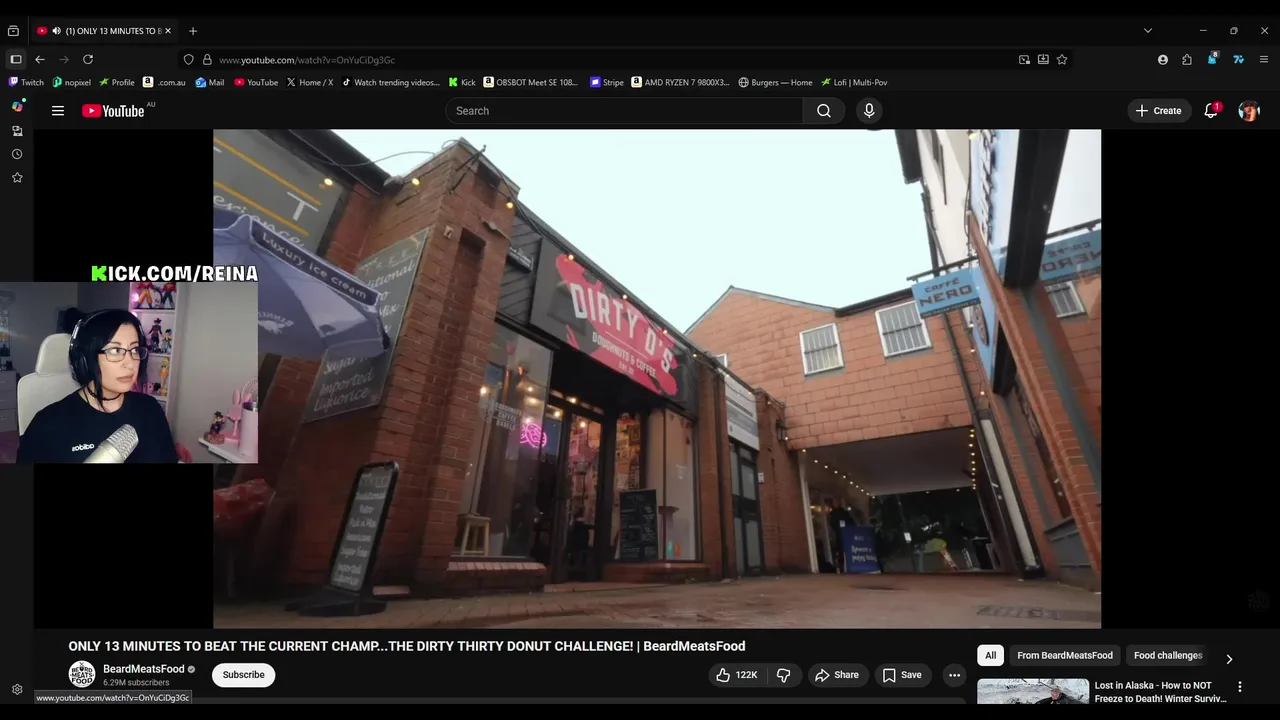The image size is (1280, 720).
Task: Select the From BeardMeatsFood chip
Action: click(x=1065, y=656)
